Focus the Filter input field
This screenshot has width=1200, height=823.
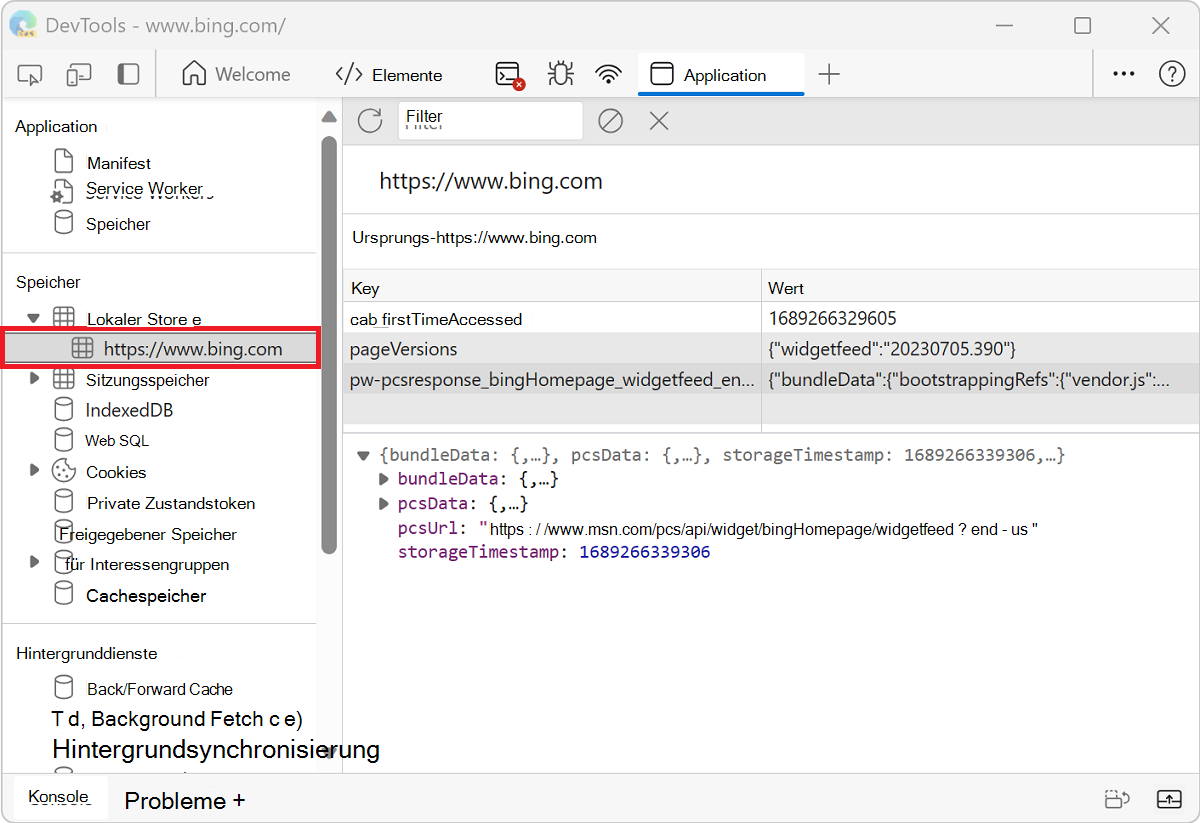pos(490,120)
